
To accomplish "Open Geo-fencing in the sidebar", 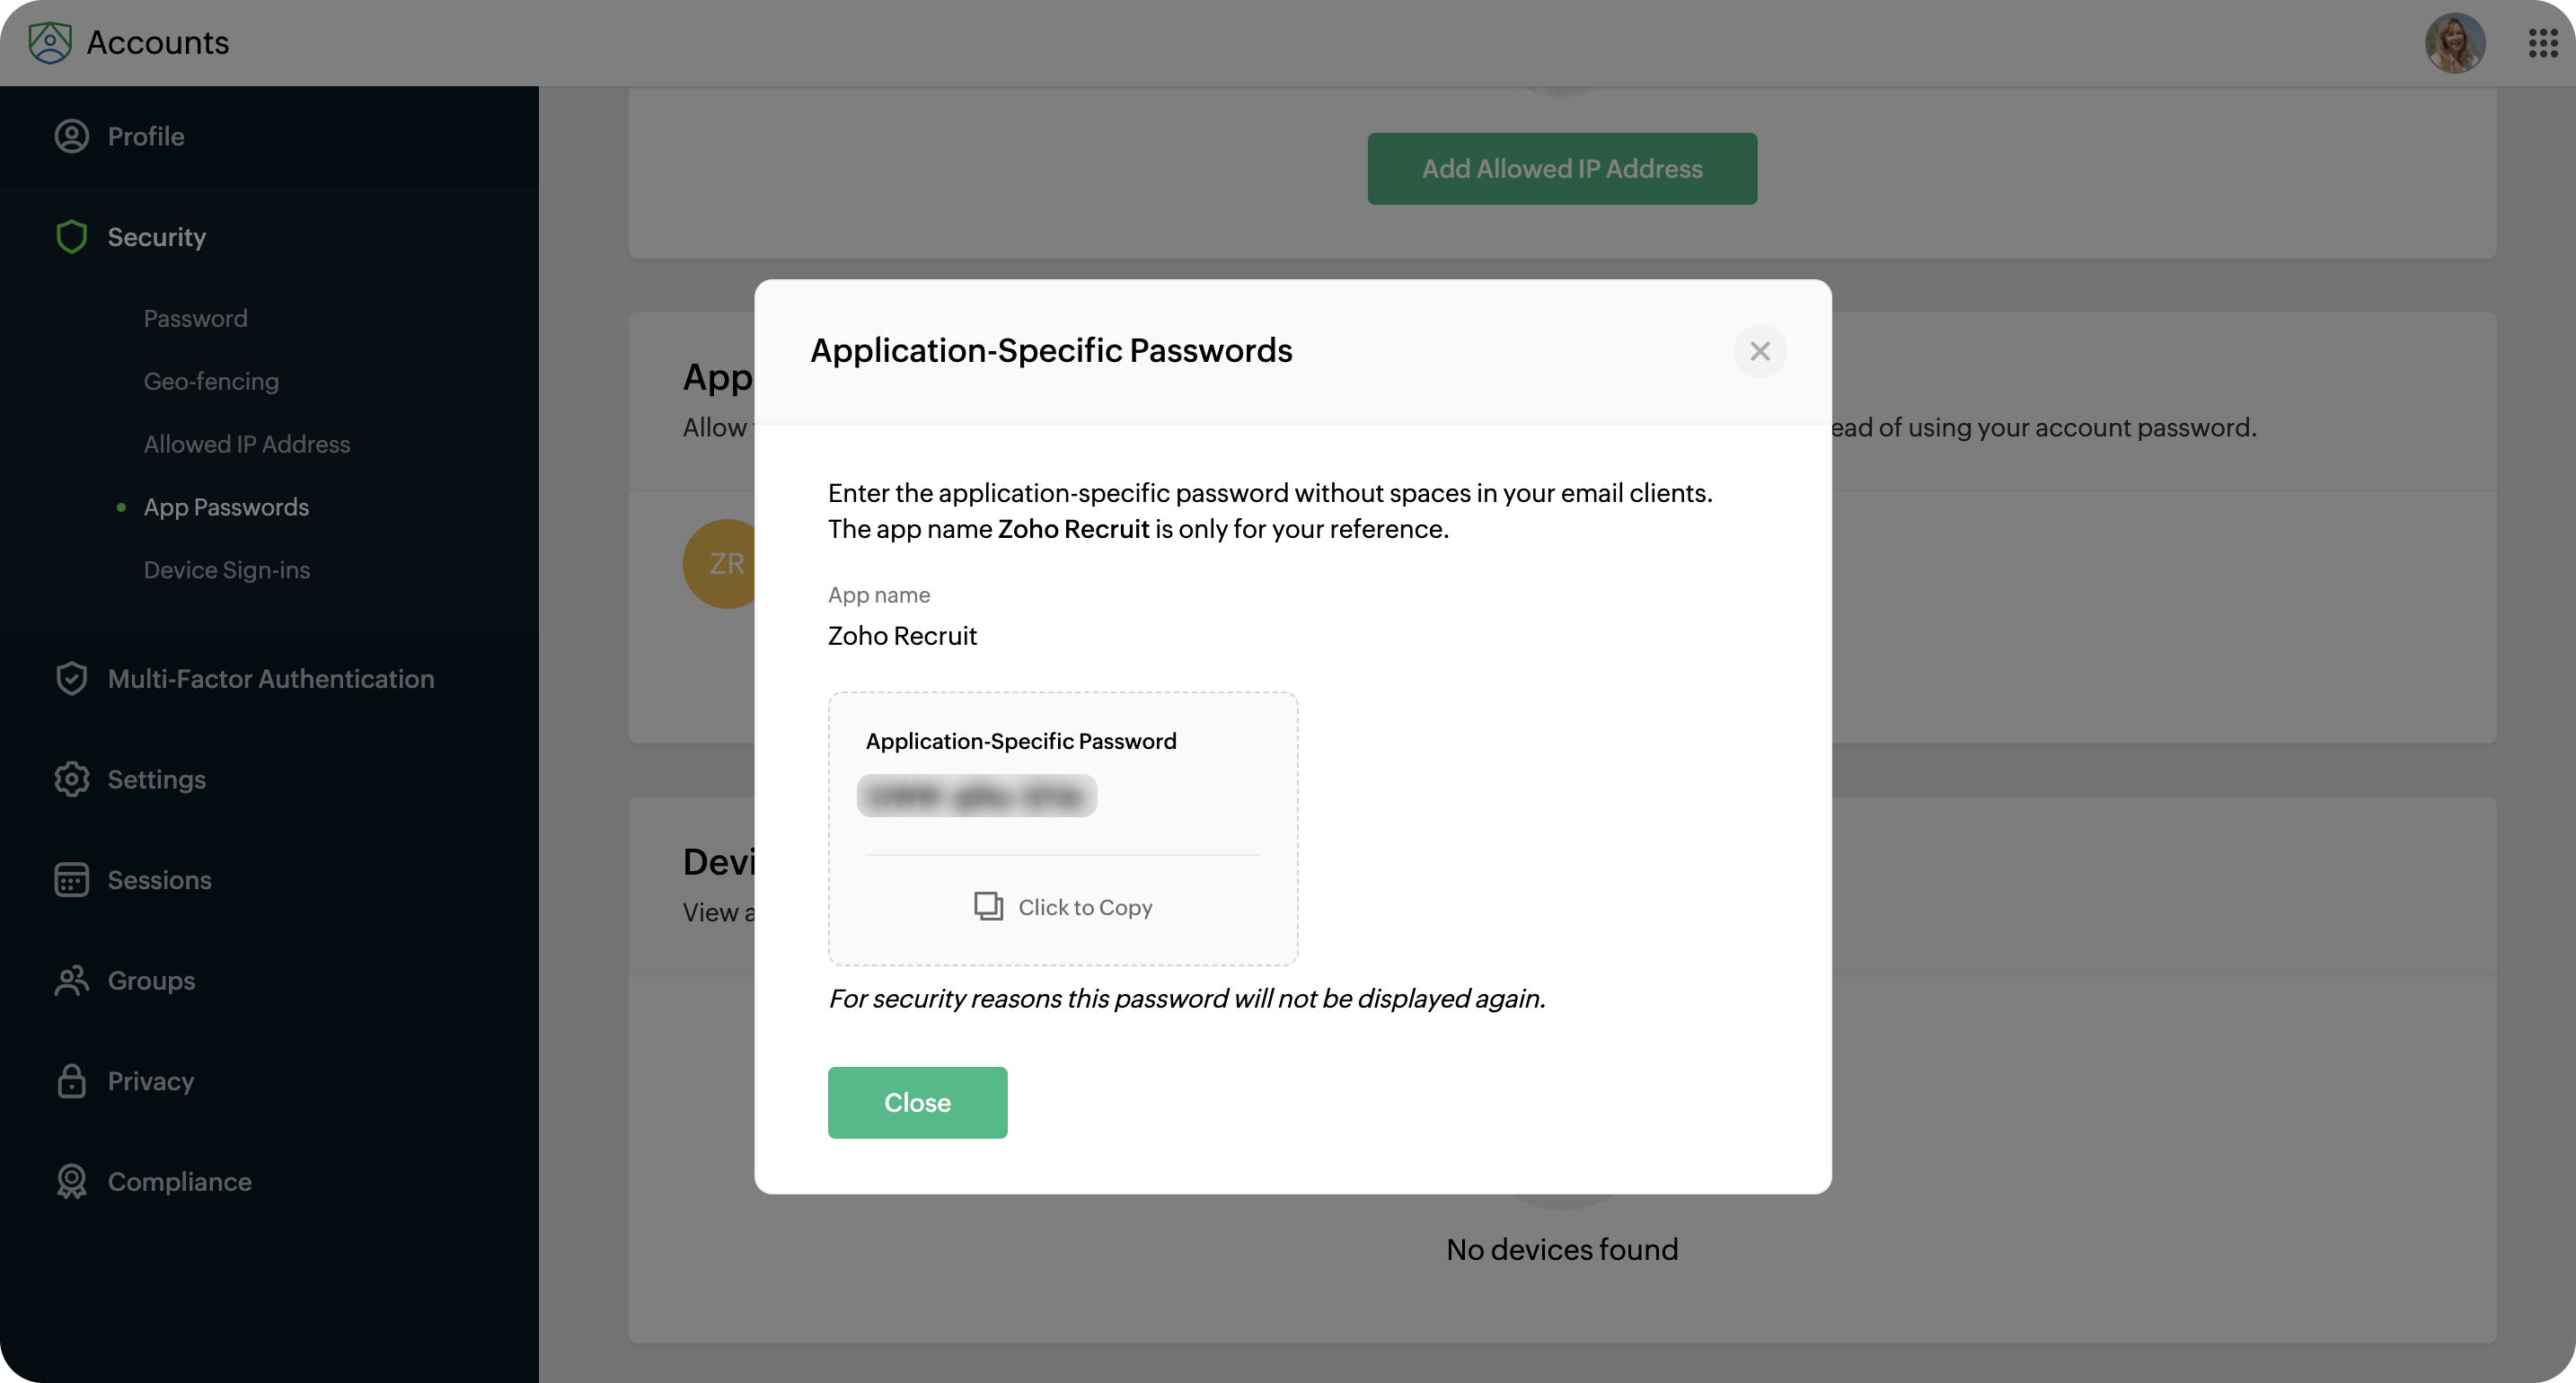I will (211, 381).
